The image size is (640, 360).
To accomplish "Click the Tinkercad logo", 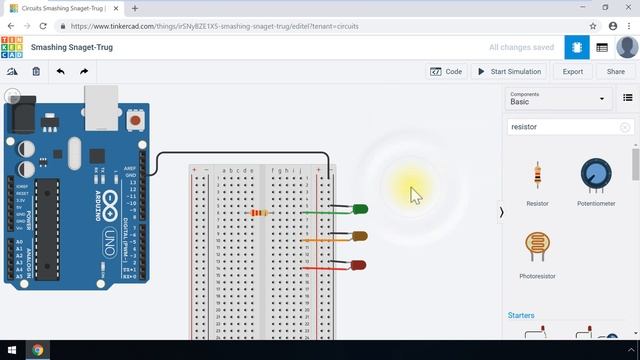I will [x=12, y=47].
